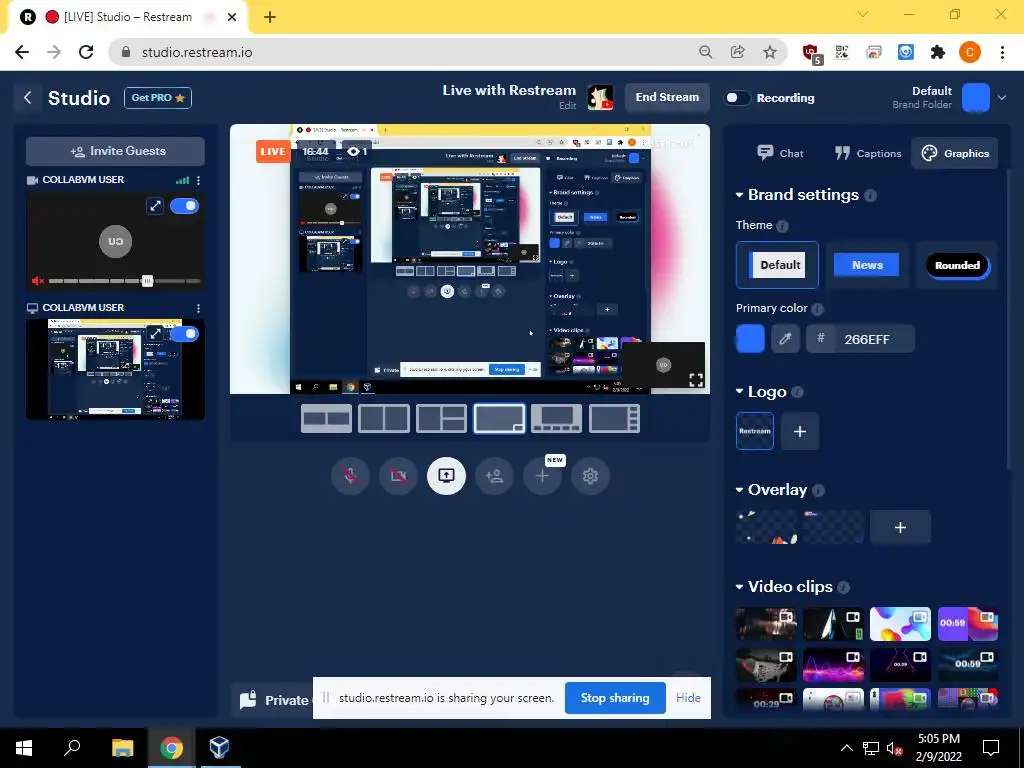Viewport: 1024px width, 768px height.
Task: Open the info icon next to Theme
Action: click(782, 226)
